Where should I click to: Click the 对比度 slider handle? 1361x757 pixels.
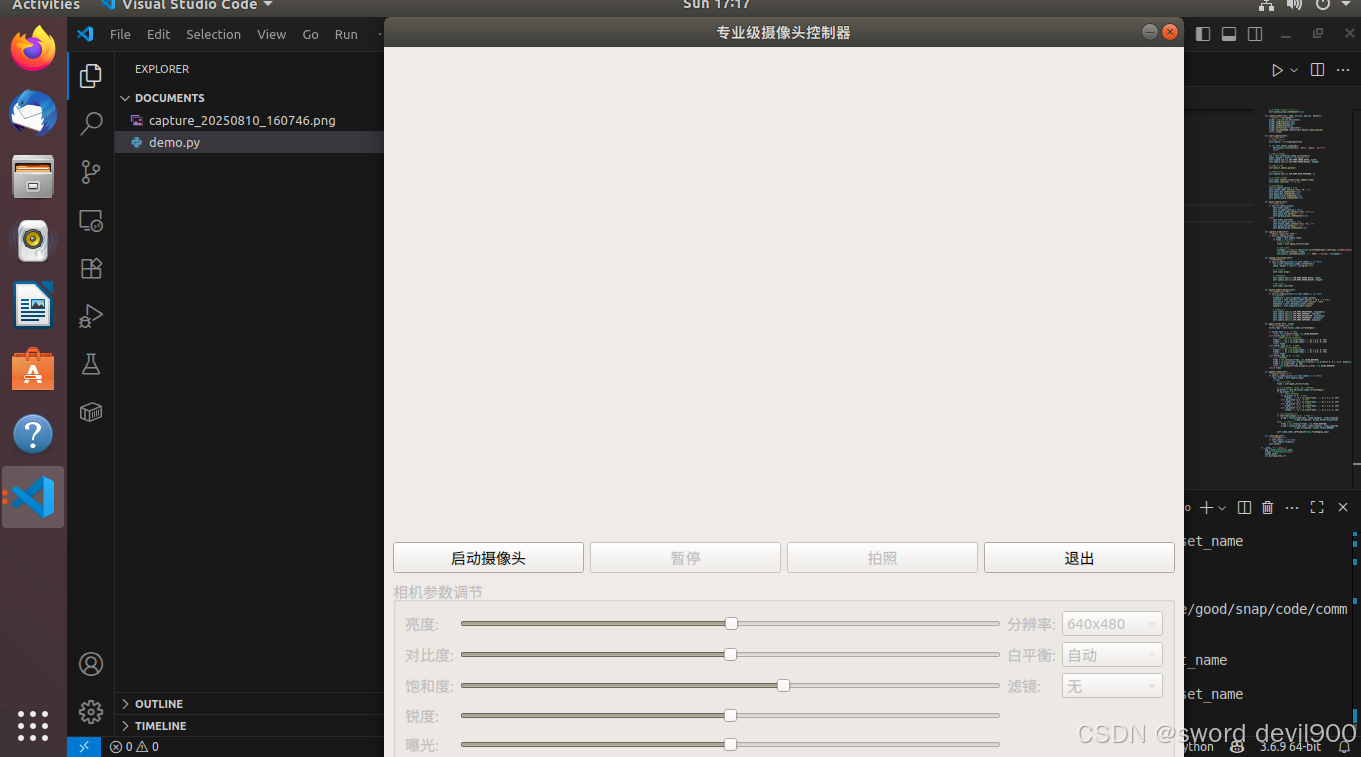pyautogui.click(x=730, y=654)
